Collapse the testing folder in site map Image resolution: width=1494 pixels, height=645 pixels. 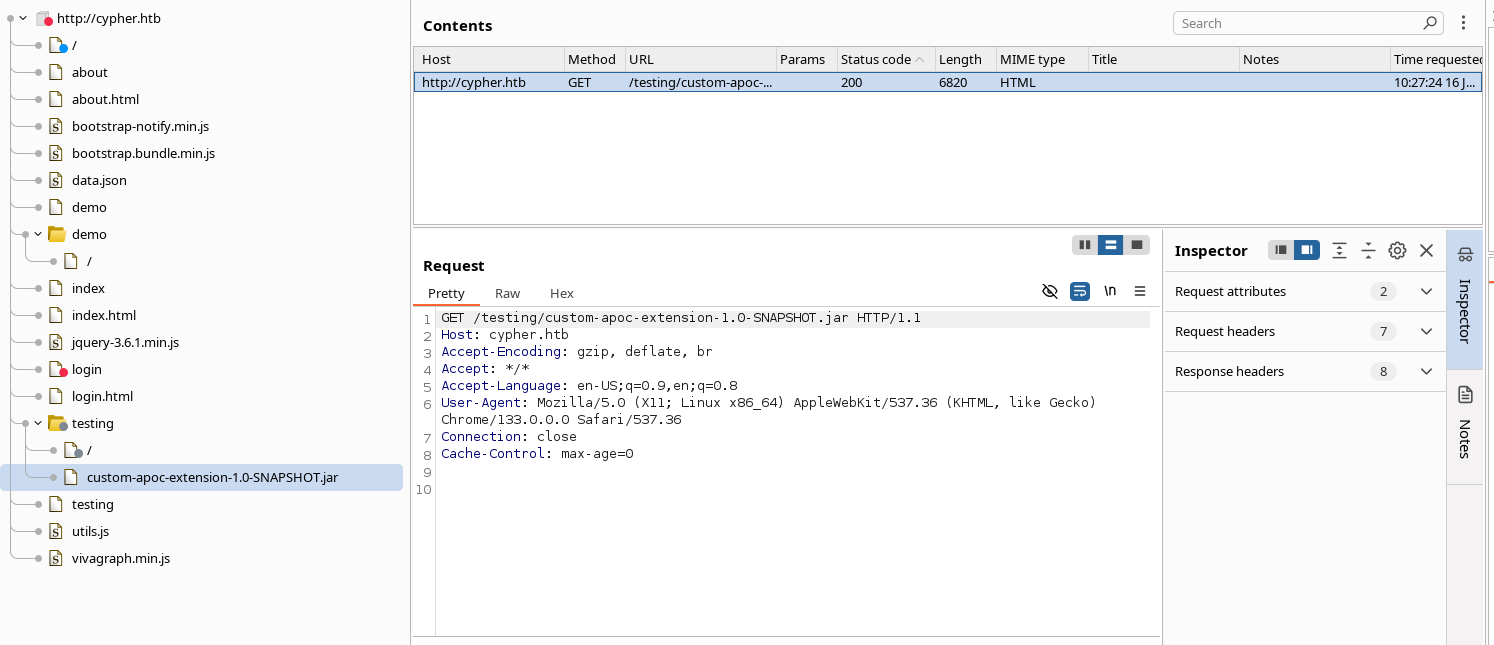pos(39,423)
